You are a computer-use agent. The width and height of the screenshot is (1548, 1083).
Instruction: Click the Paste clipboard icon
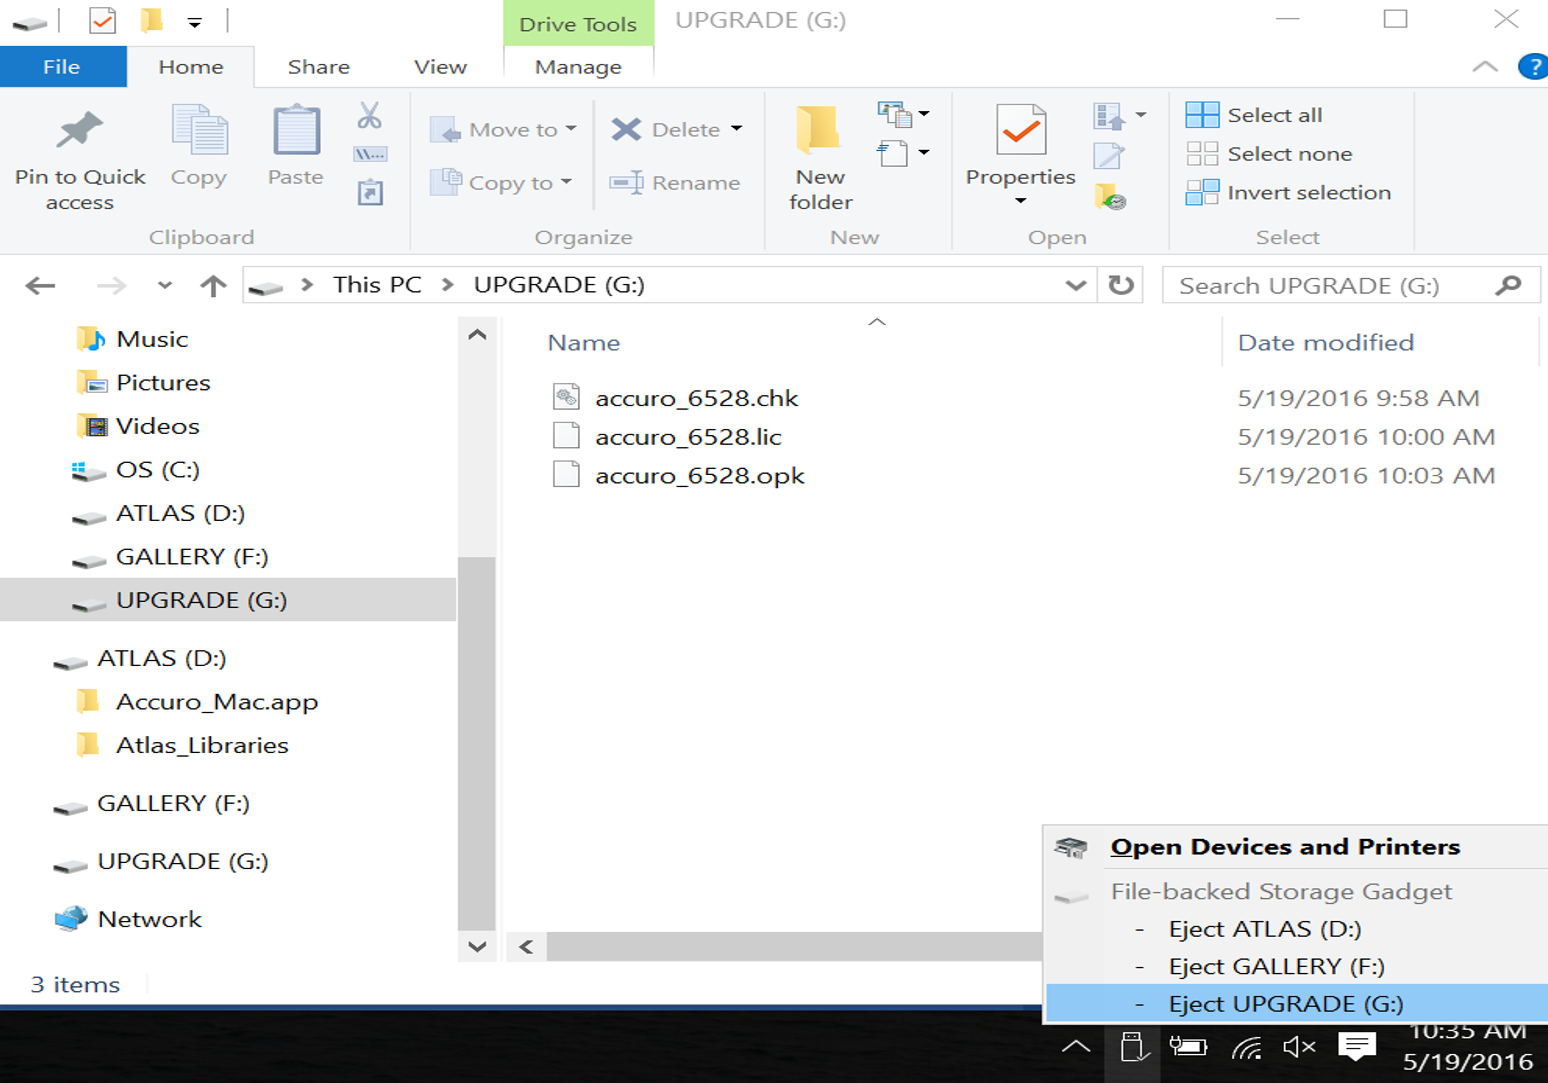tap(296, 130)
